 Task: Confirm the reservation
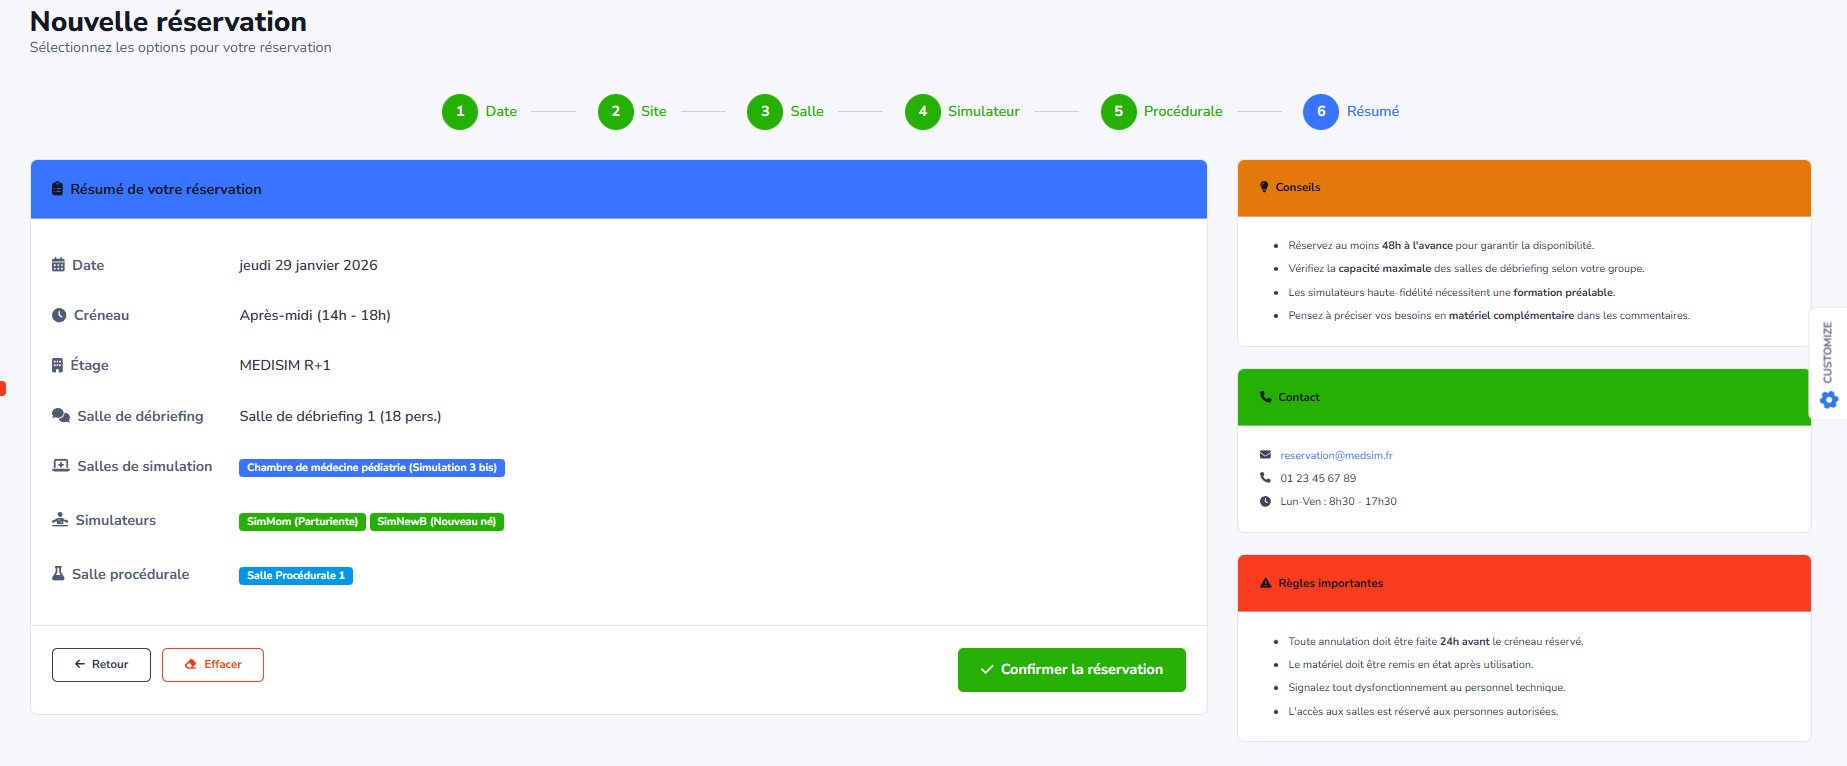1071,670
